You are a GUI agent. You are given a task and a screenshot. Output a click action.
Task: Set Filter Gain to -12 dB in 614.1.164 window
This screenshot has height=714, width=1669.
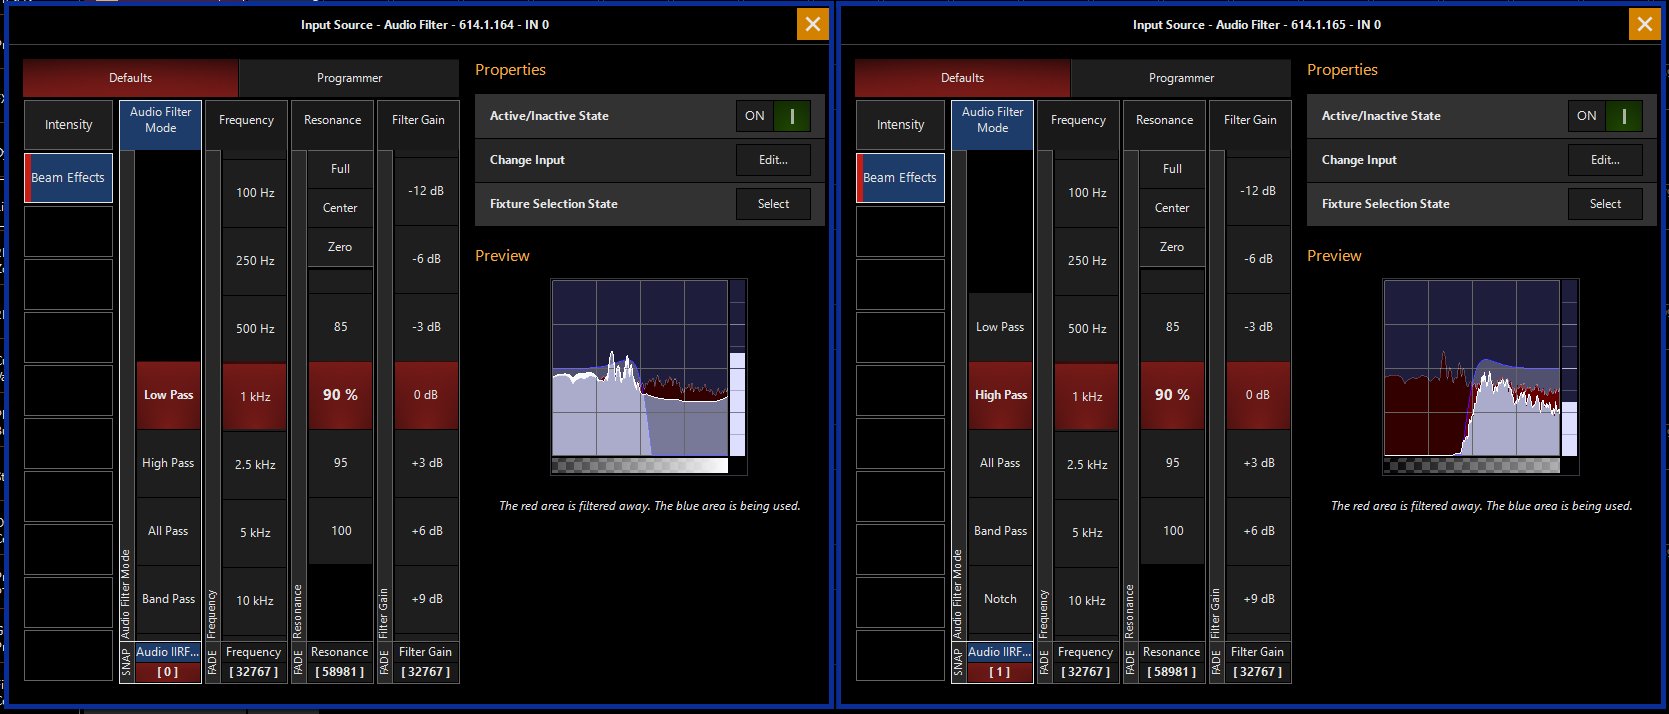(426, 191)
